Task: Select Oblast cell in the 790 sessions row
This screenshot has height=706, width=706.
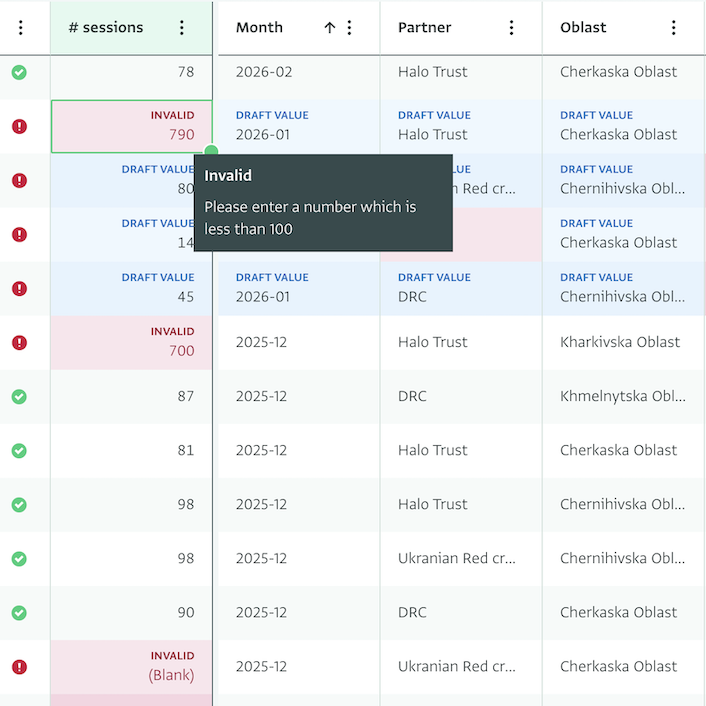Action: (624, 127)
